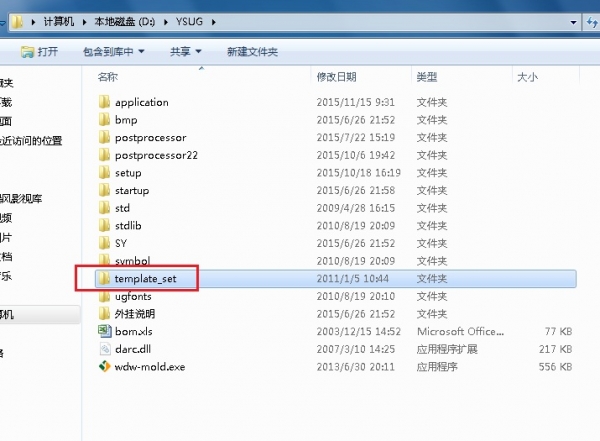Select the wdw-mold.exe application icon
This screenshot has height=441, width=600.
(x=104, y=366)
